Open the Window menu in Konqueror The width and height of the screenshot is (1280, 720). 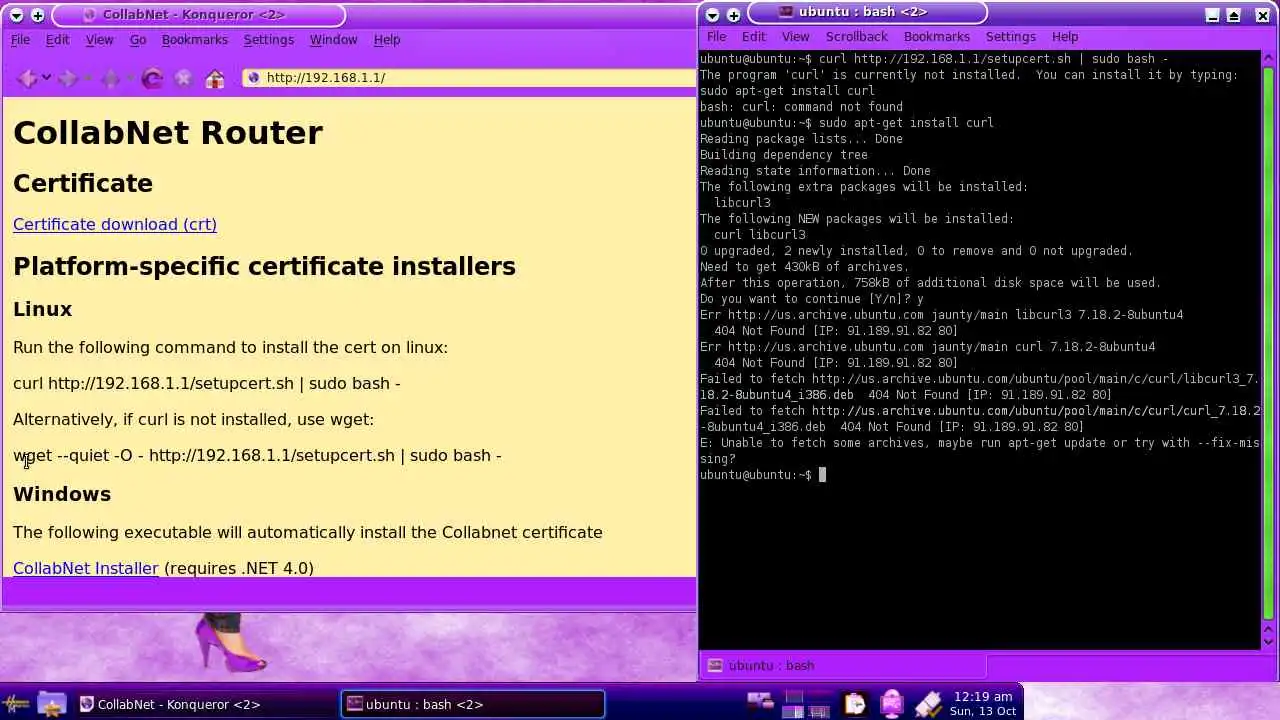333,40
